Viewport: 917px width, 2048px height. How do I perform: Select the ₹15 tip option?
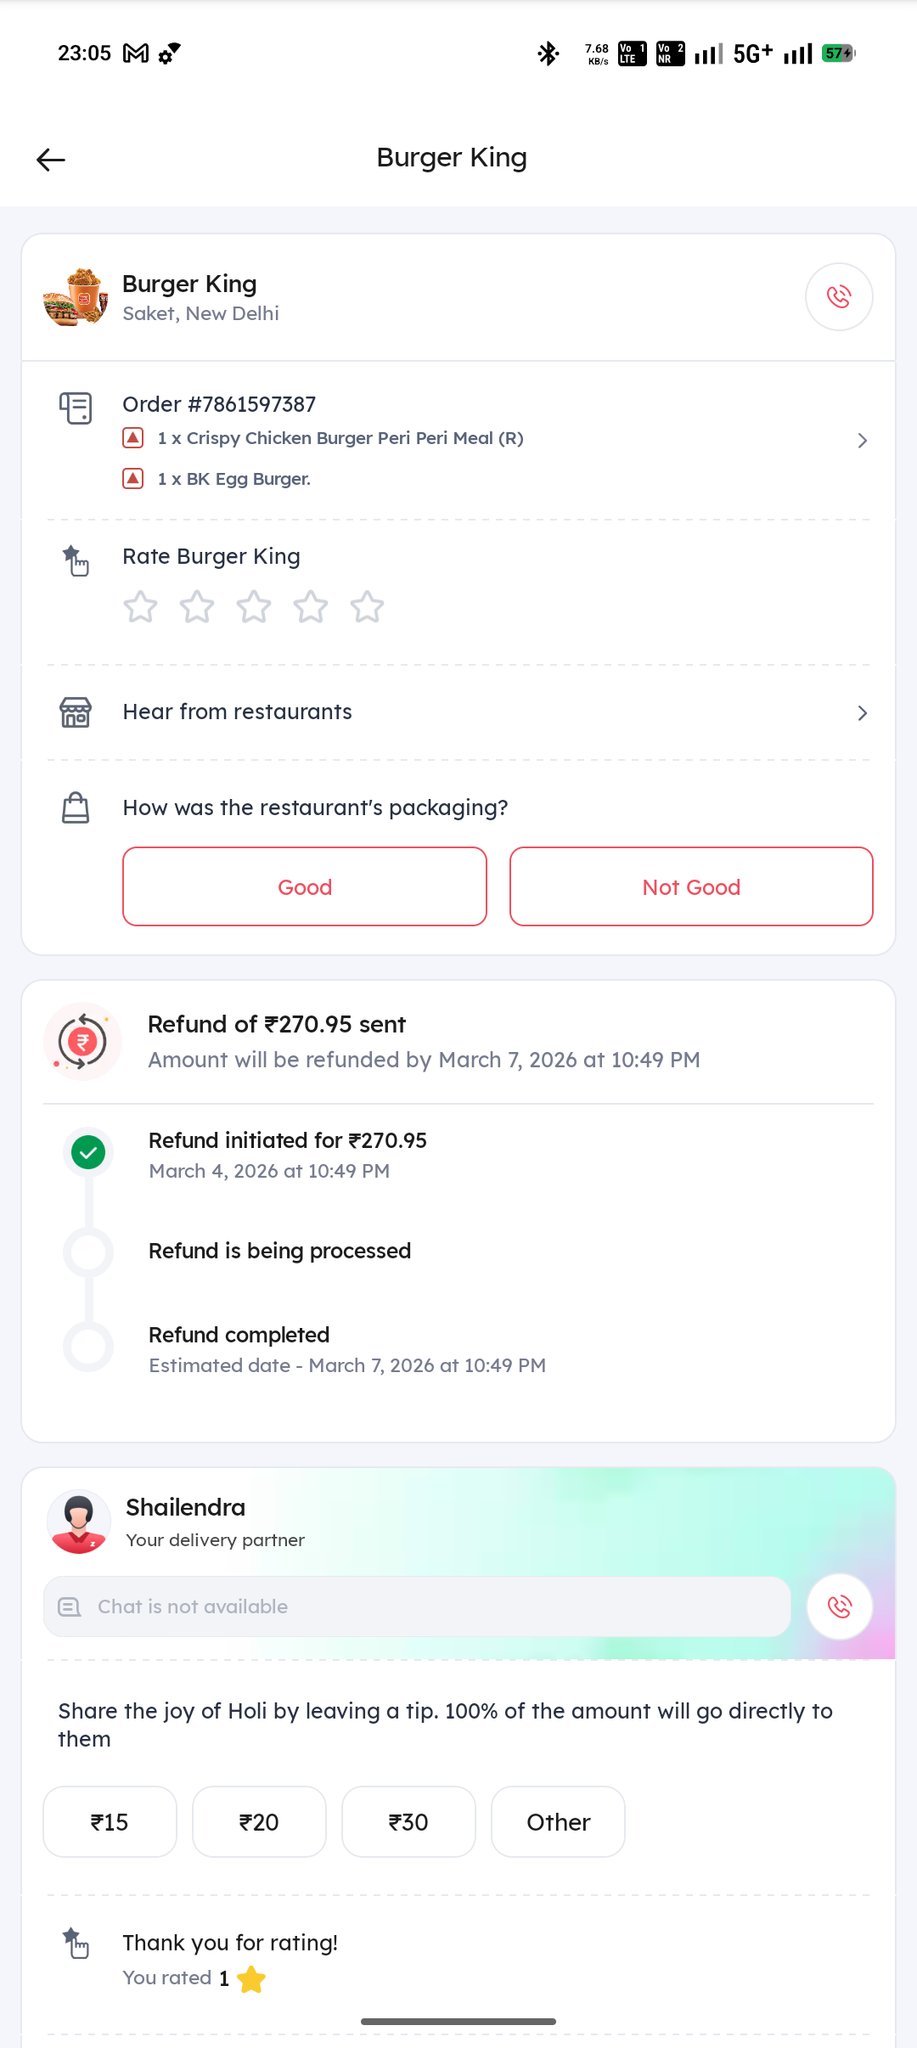pyautogui.click(x=110, y=1822)
